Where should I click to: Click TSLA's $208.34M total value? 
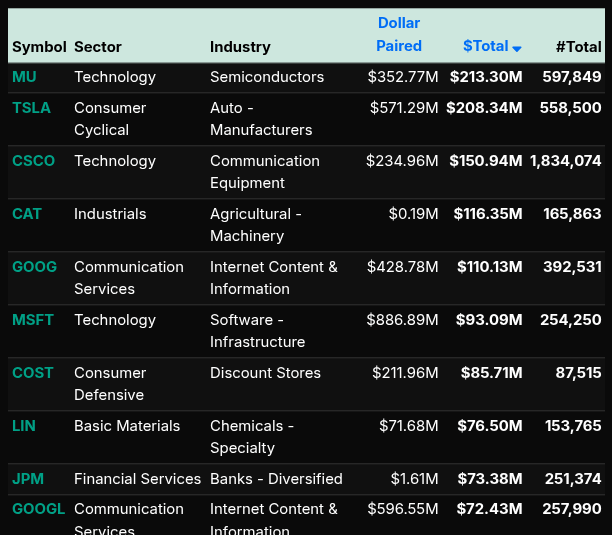pos(484,108)
